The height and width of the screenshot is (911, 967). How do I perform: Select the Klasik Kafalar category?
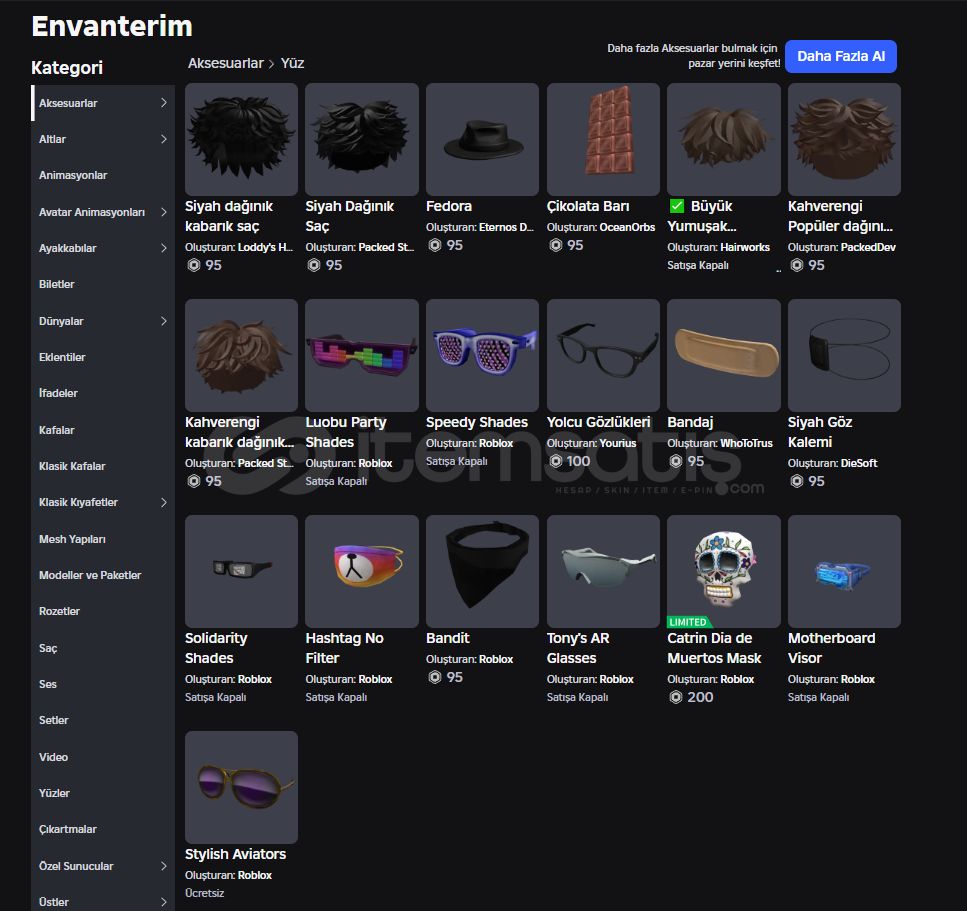tap(103, 466)
